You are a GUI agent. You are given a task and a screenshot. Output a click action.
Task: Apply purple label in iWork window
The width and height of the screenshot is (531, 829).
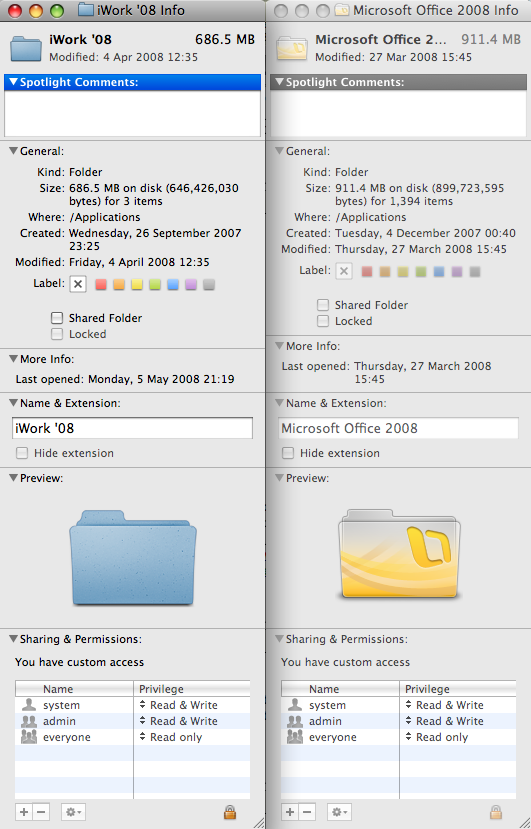pyautogui.click(x=191, y=284)
